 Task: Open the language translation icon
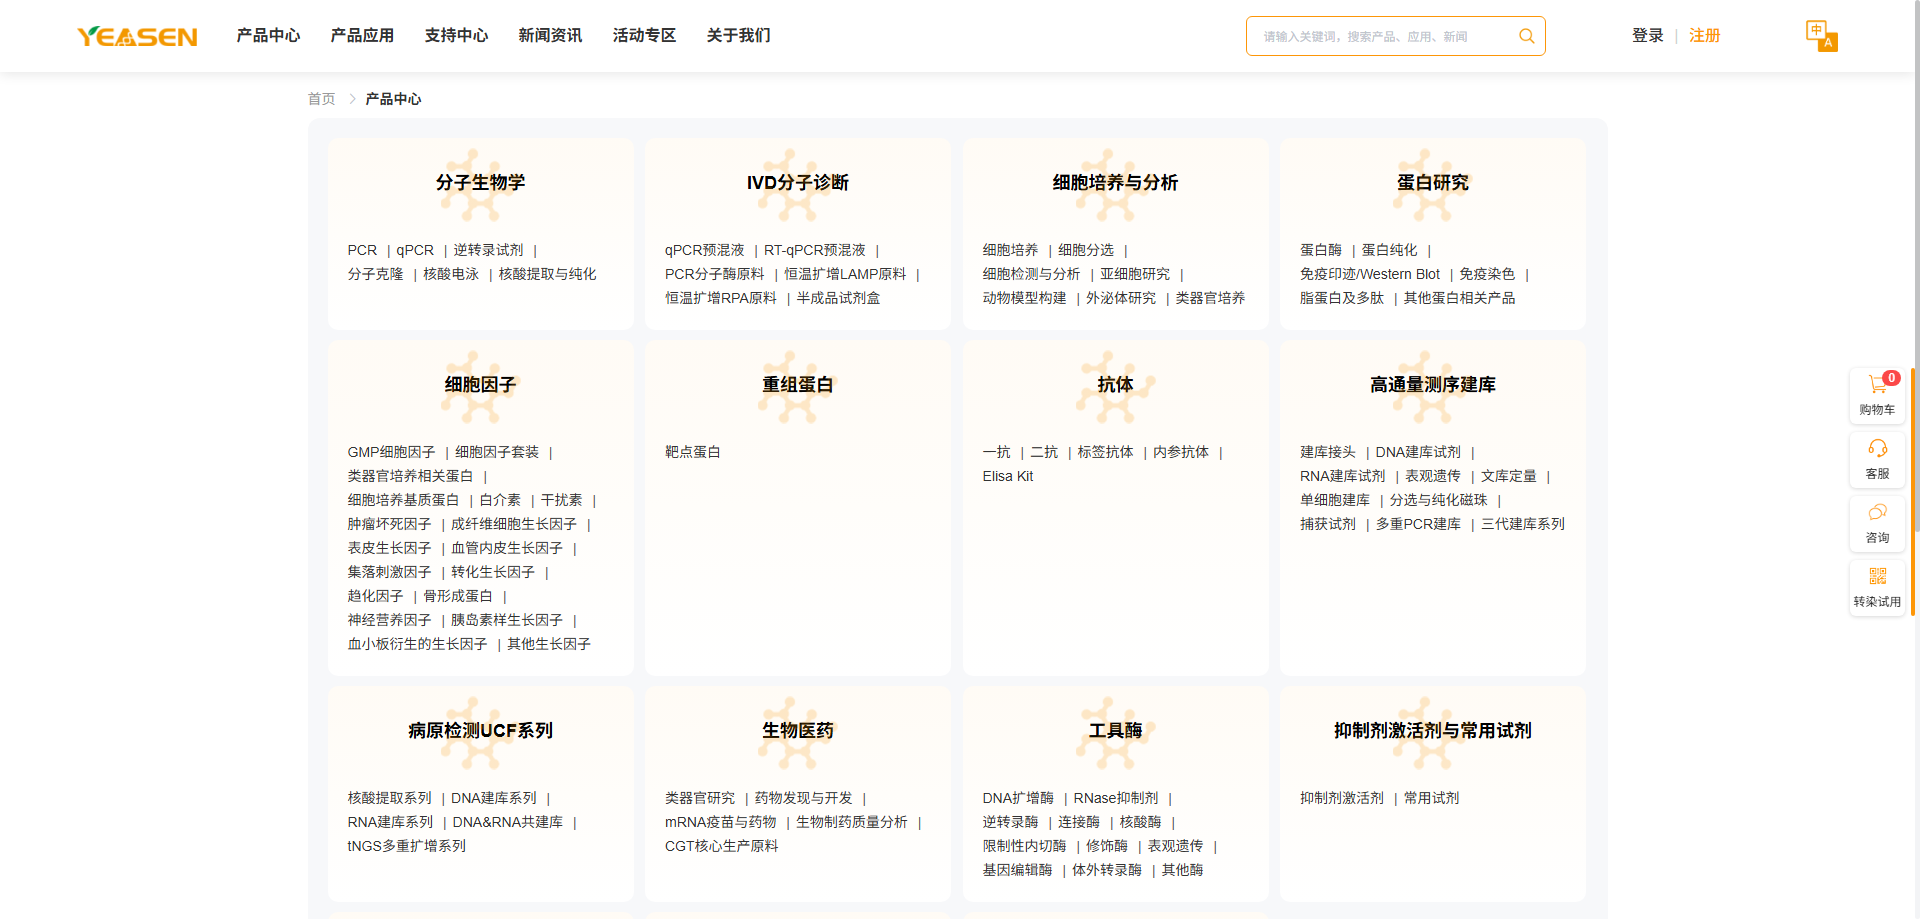tap(1821, 35)
